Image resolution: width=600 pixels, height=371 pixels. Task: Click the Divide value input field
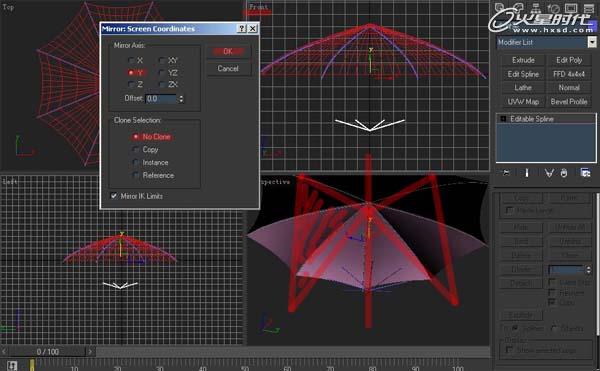[567, 270]
